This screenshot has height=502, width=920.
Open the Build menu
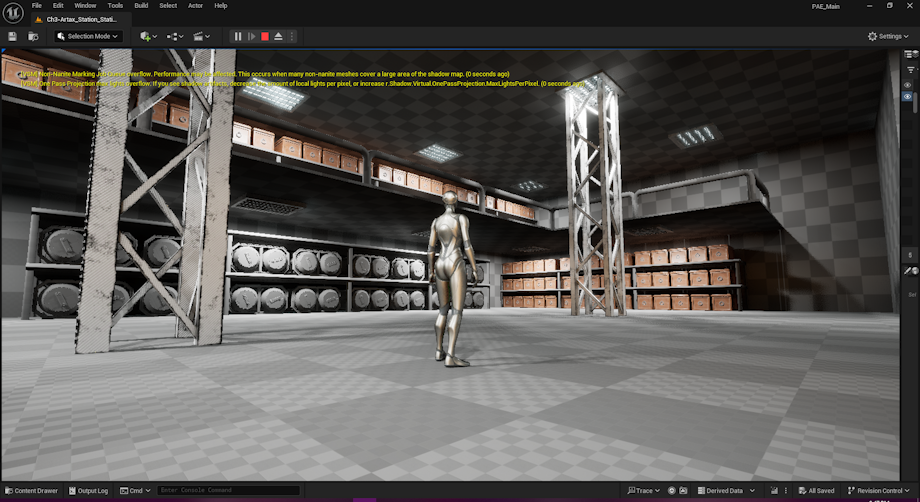coord(141,5)
